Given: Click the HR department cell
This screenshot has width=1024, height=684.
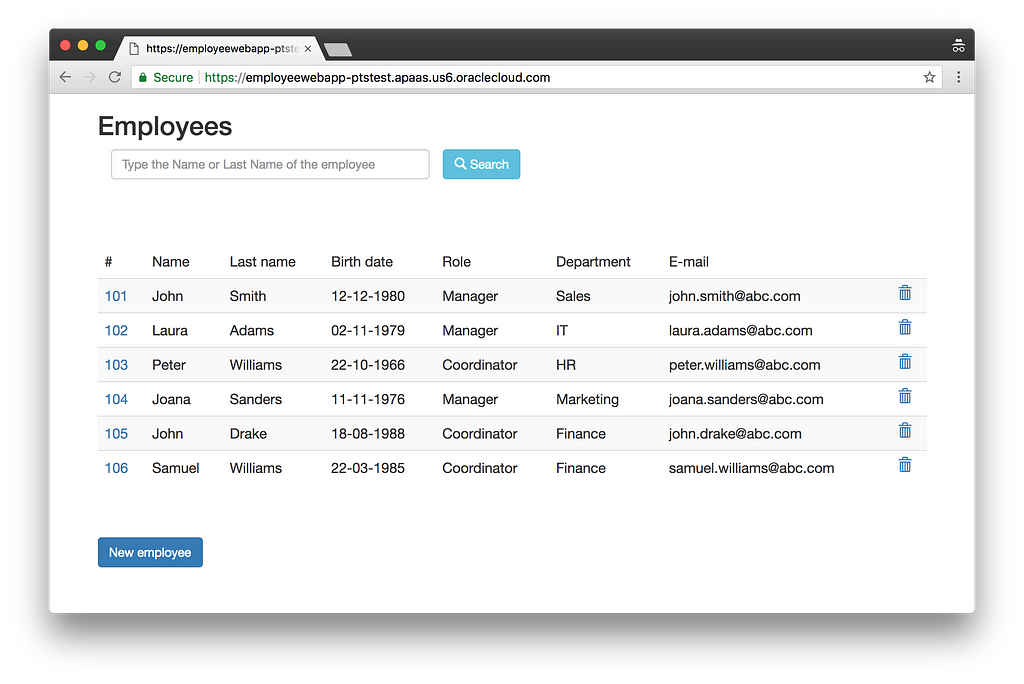Looking at the screenshot, I should pos(566,365).
